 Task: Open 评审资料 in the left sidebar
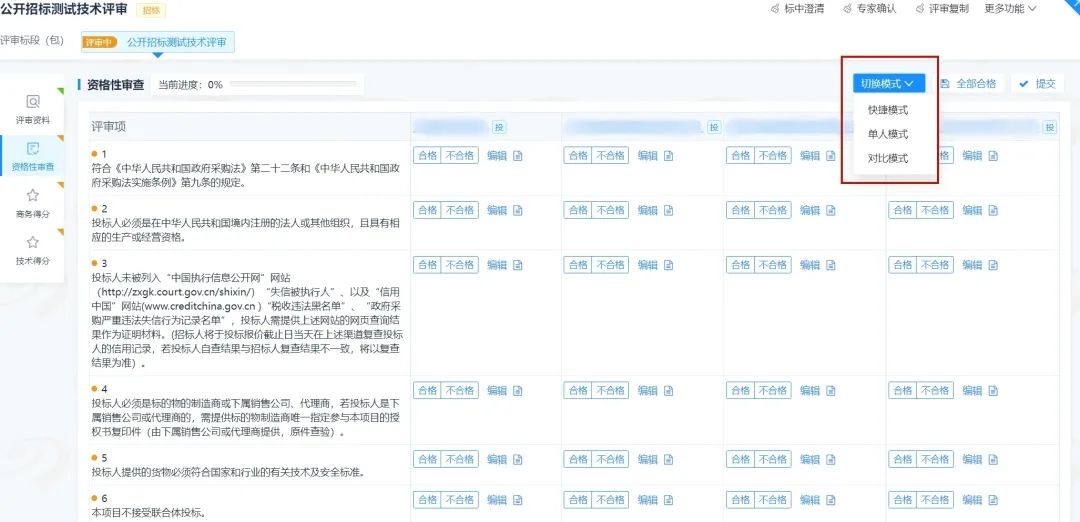pyautogui.click(x=33, y=109)
